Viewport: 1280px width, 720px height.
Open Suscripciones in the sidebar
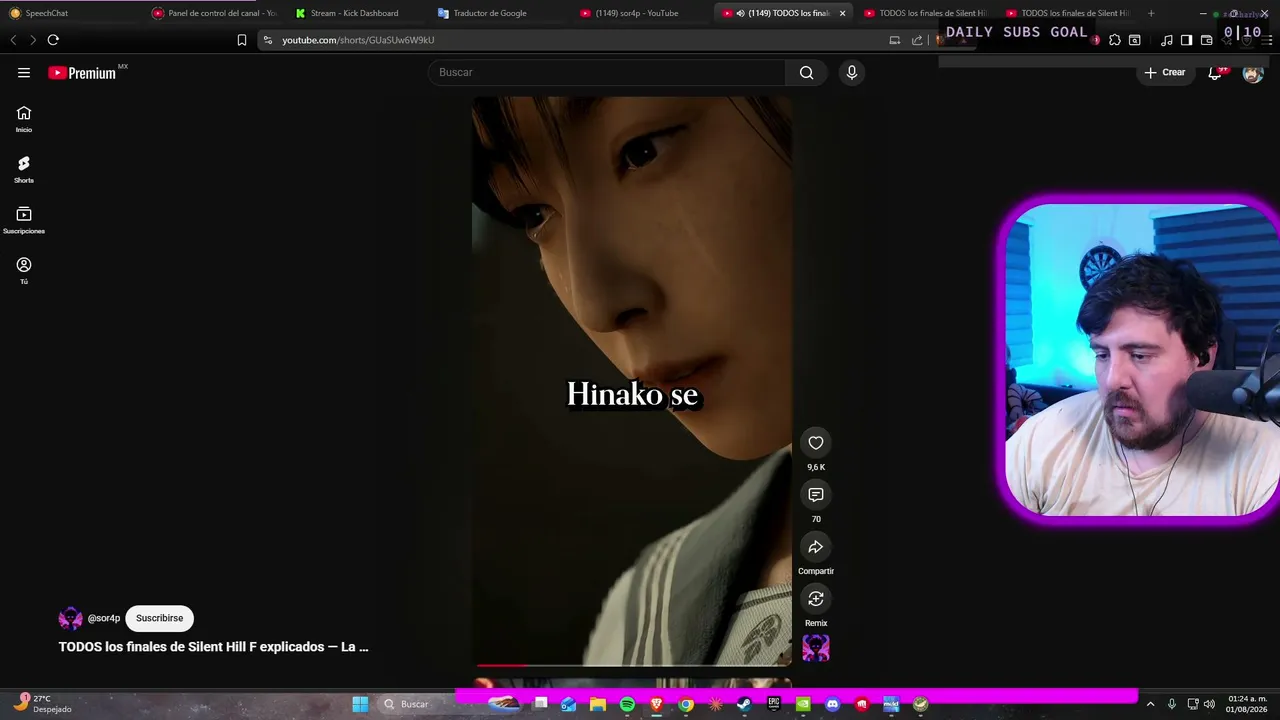coord(24,220)
